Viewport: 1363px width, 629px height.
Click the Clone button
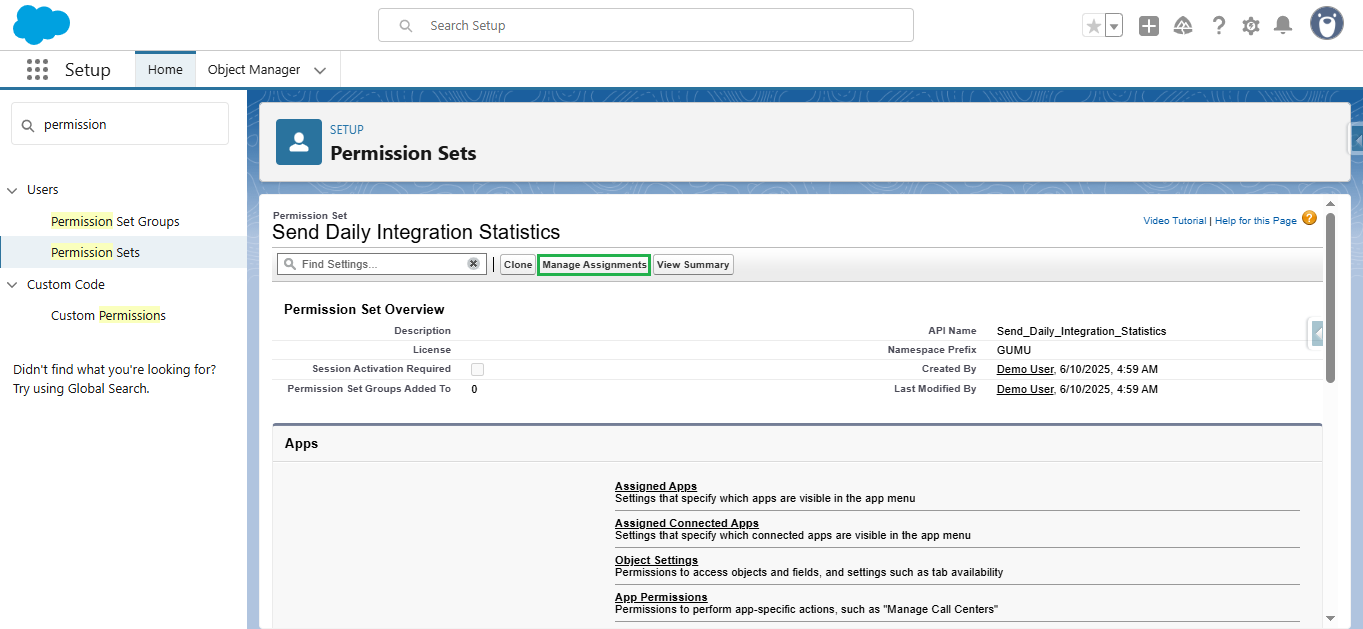(x=518, y=265)
